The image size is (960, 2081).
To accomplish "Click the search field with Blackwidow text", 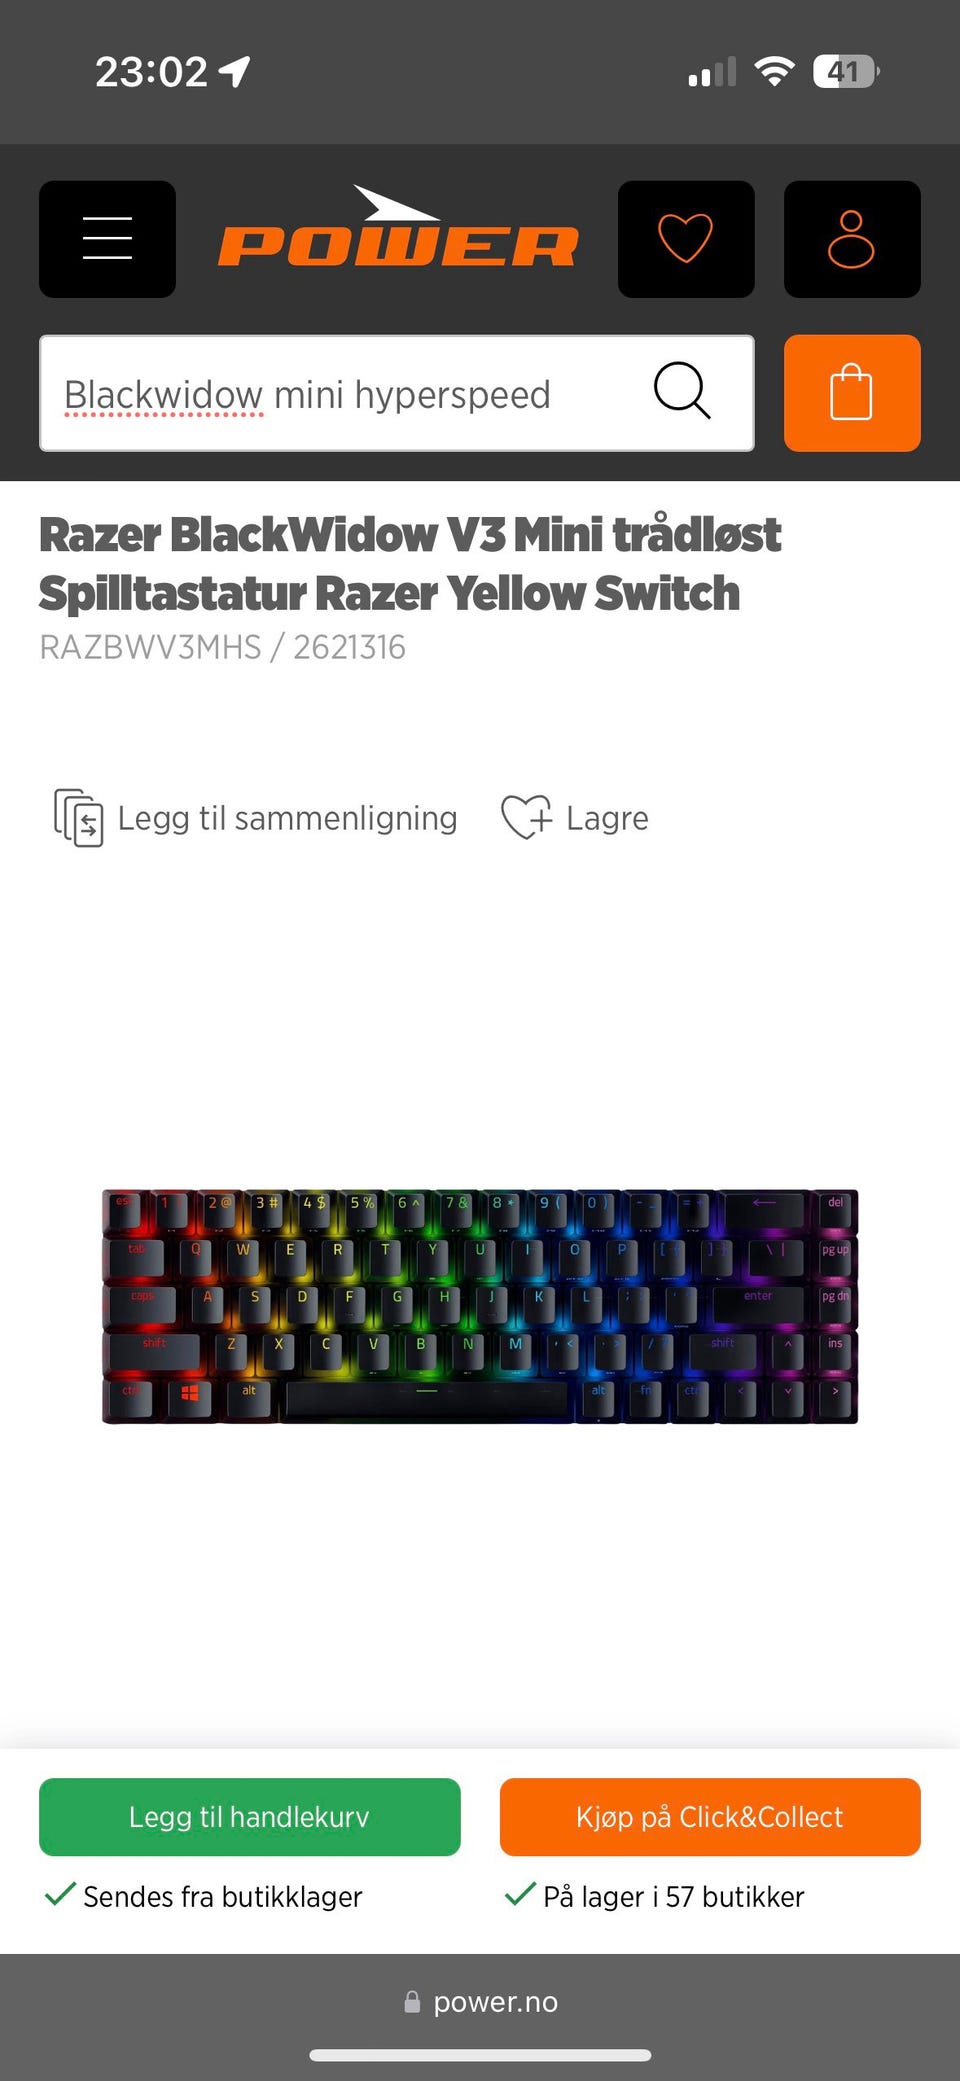I will coord(397,393).
